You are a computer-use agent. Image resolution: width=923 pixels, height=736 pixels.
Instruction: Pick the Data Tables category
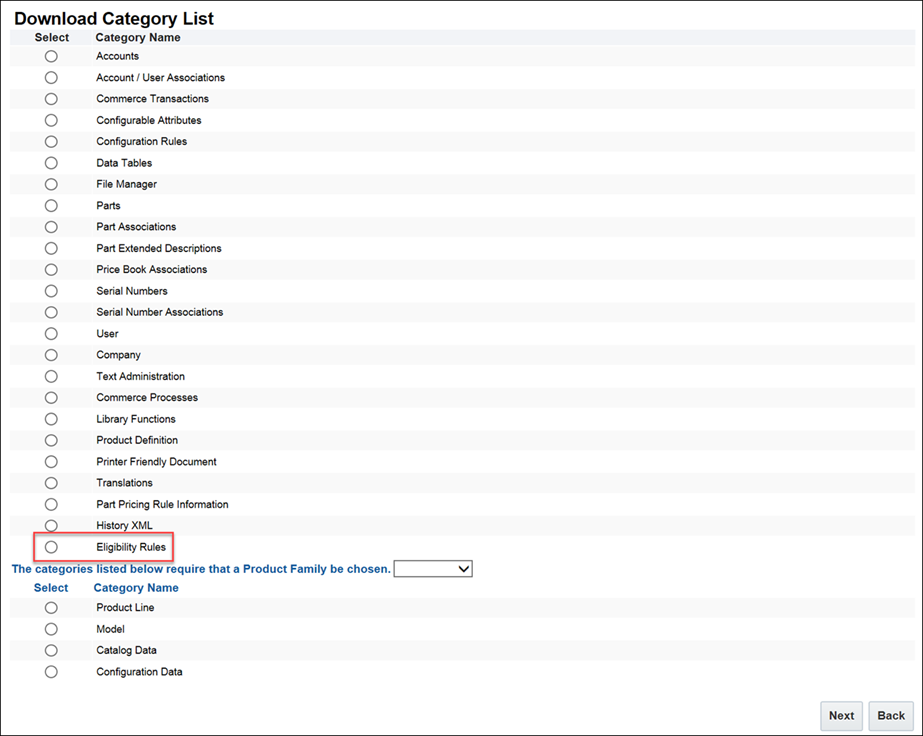coord(51,163)
